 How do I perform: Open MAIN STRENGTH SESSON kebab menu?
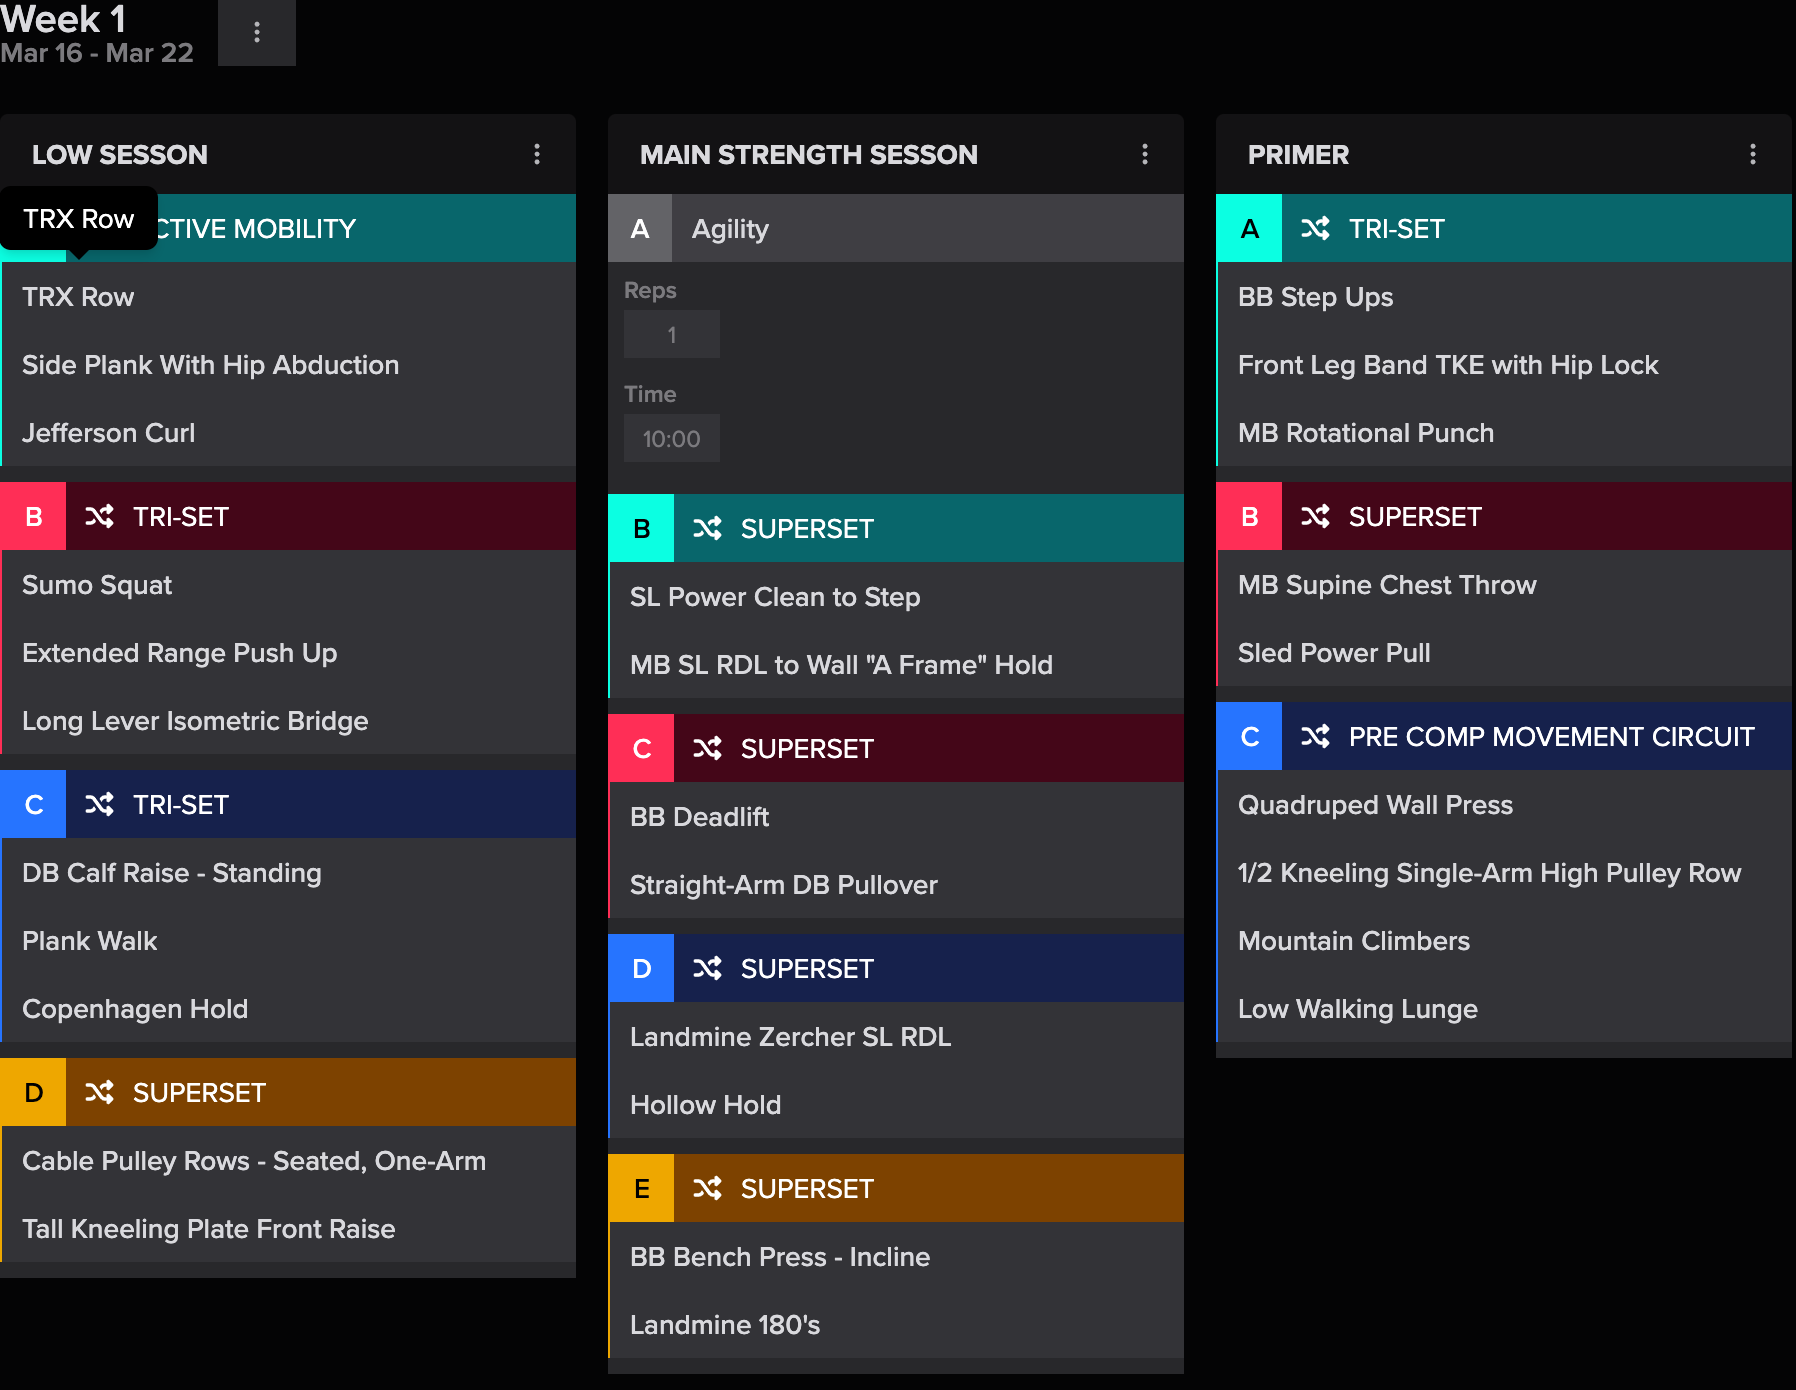1145,154
